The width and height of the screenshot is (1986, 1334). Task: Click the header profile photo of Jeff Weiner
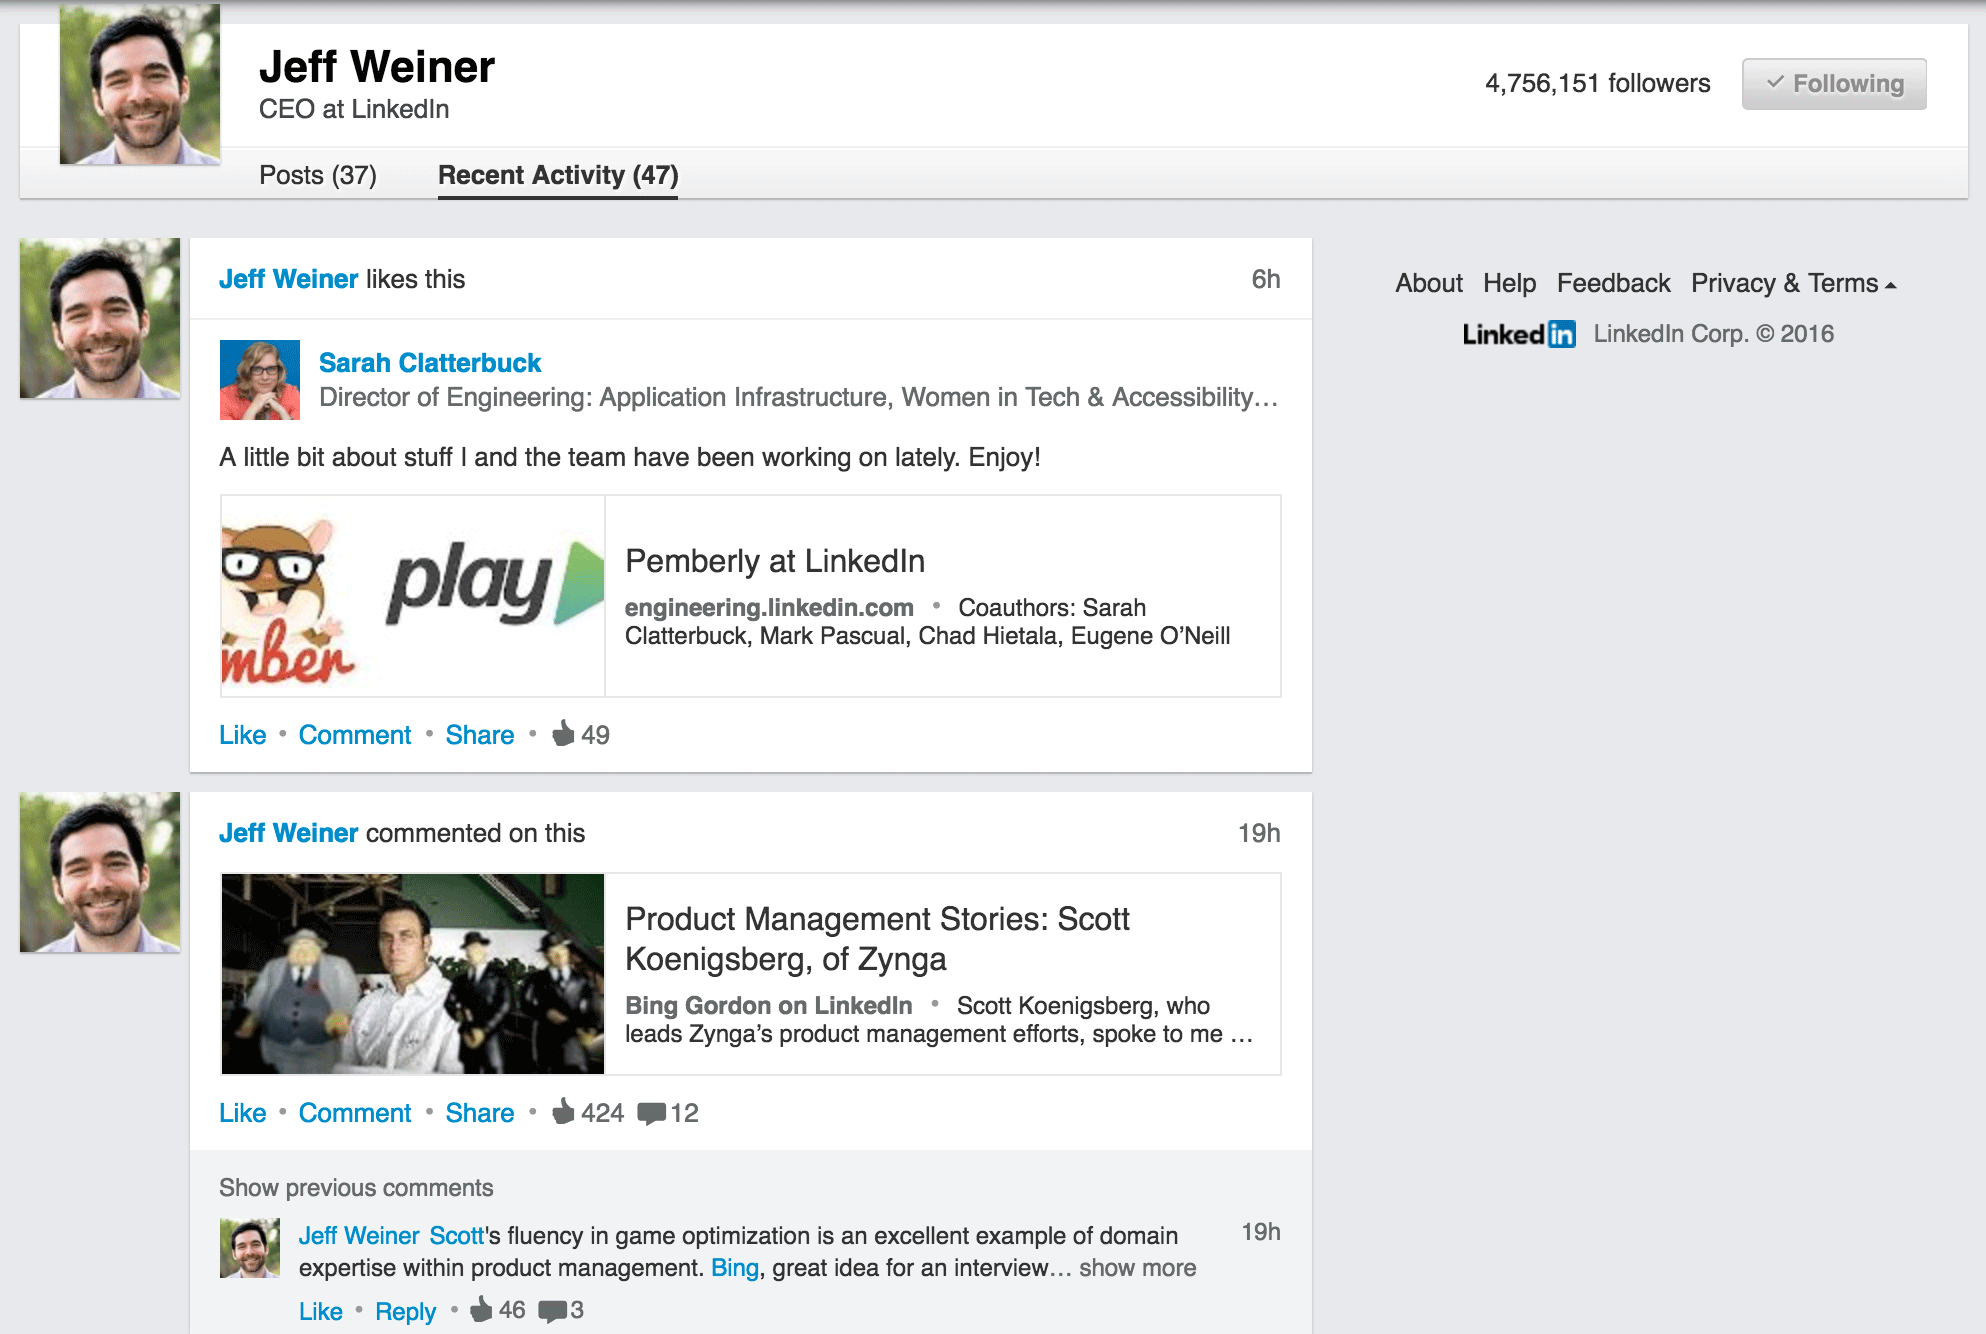click(140, 84)
